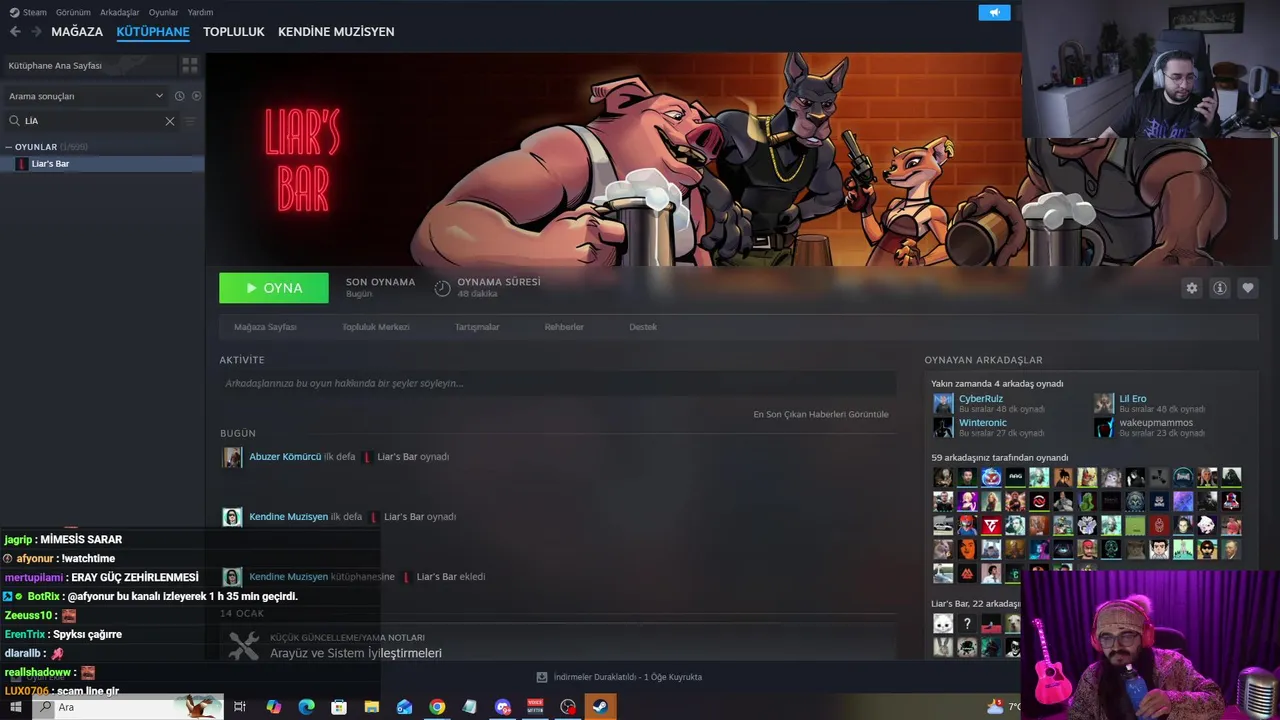Go forward with the right navigation arrow
Screen dimensions: 1280x720
tap(36, 32)
